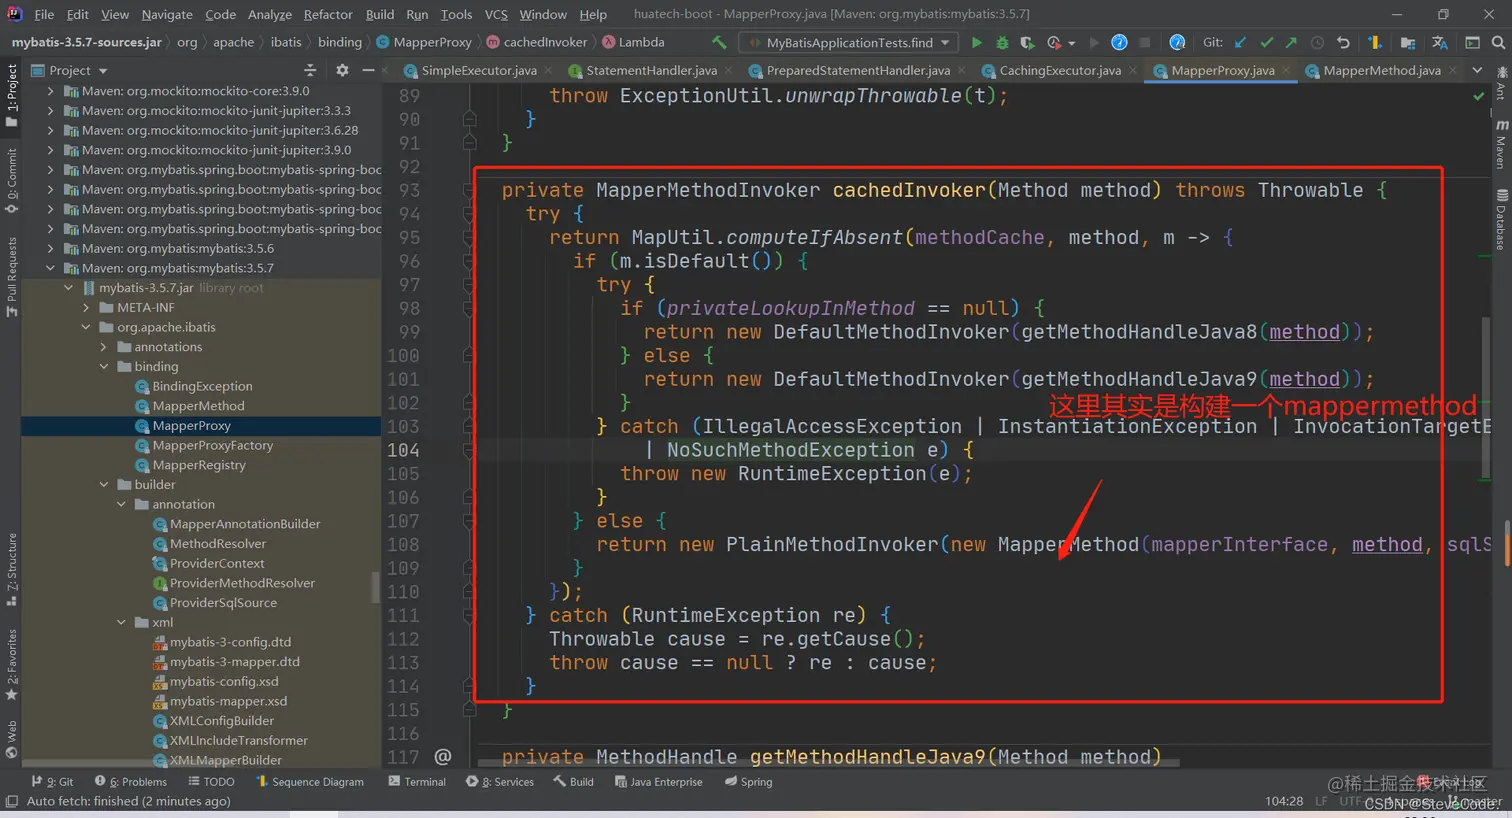Open the run configuration dropdown MyBatisApplicationTests.find
The height and width of the screenshot is (818, 1512).
click(x=849, y=42)
